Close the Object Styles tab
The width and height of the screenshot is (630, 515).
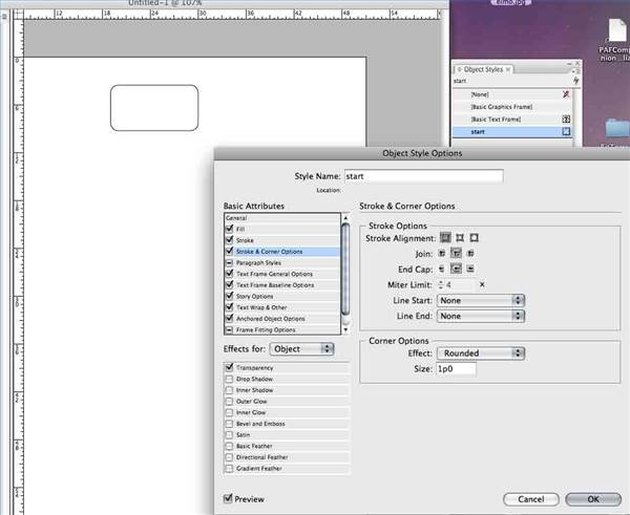(x=508, y=69)
